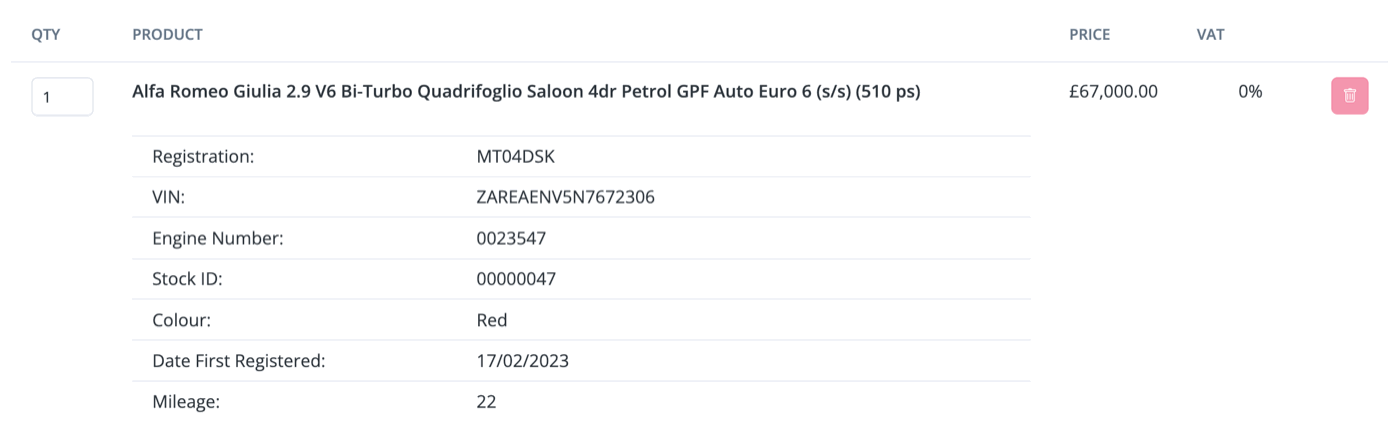Click the Mileage row label
Image resolution: width=1400 pixels, height=438 pixels.
[186, 402]
